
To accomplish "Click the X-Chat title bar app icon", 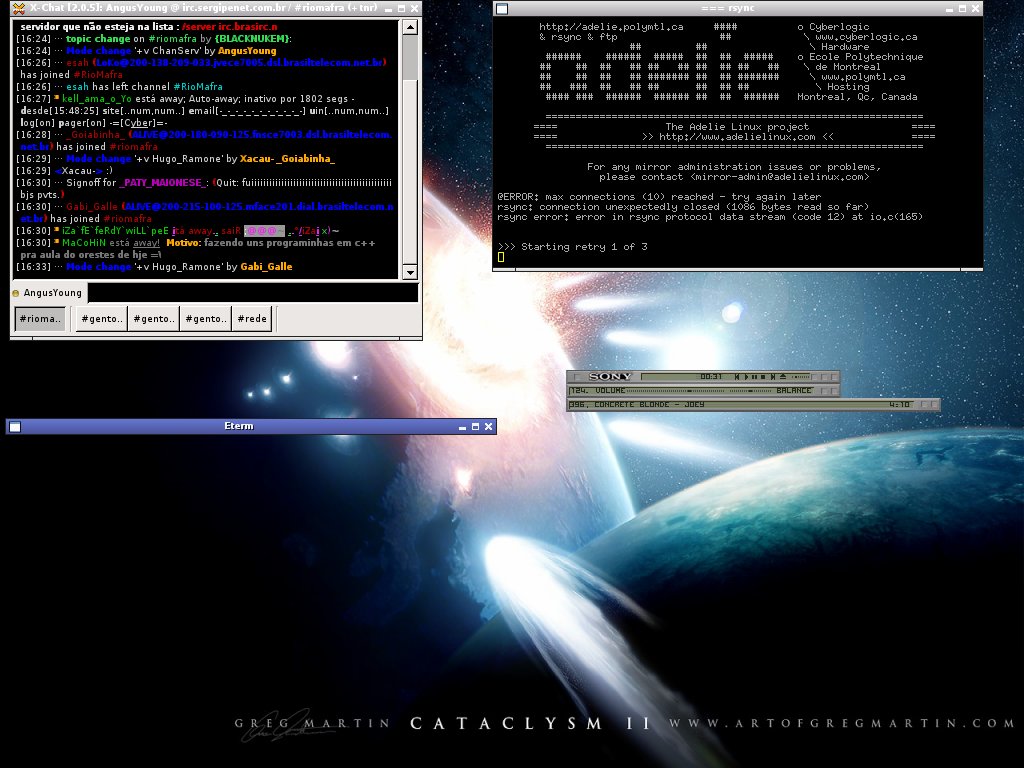I will (19, 8).
